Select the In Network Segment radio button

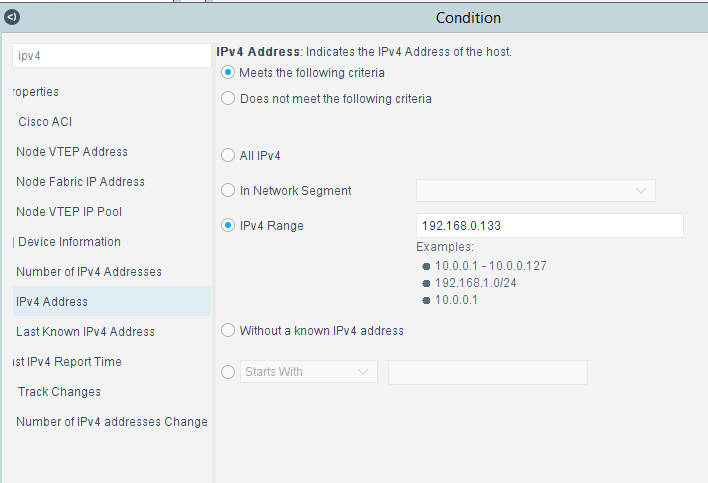(228, 190)
